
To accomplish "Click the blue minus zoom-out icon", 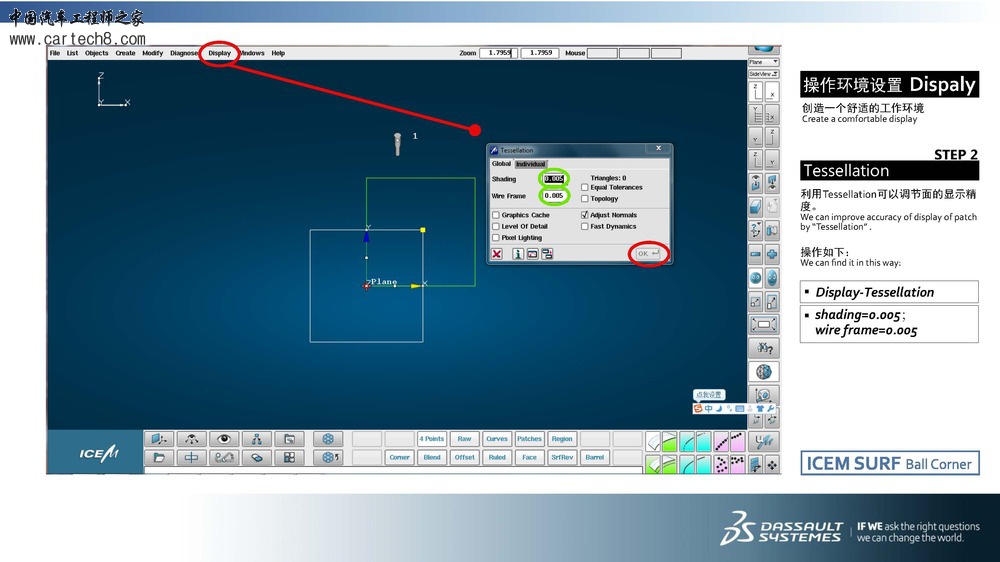I will [756, 254].
